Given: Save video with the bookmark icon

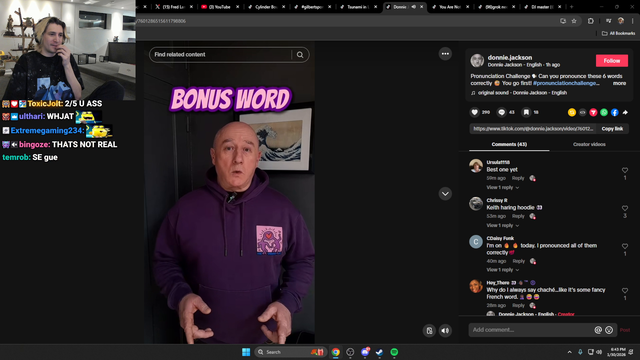Looking at the screenshot, I should 527,112.
